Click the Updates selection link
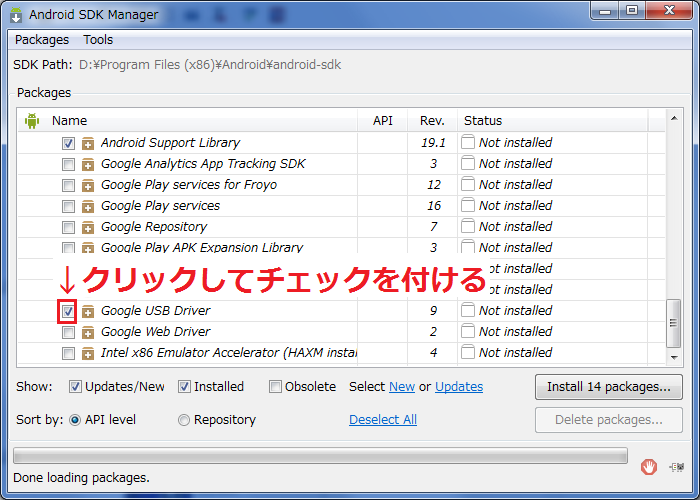This screenshot has height=500, width=700. tap(459, 387)
